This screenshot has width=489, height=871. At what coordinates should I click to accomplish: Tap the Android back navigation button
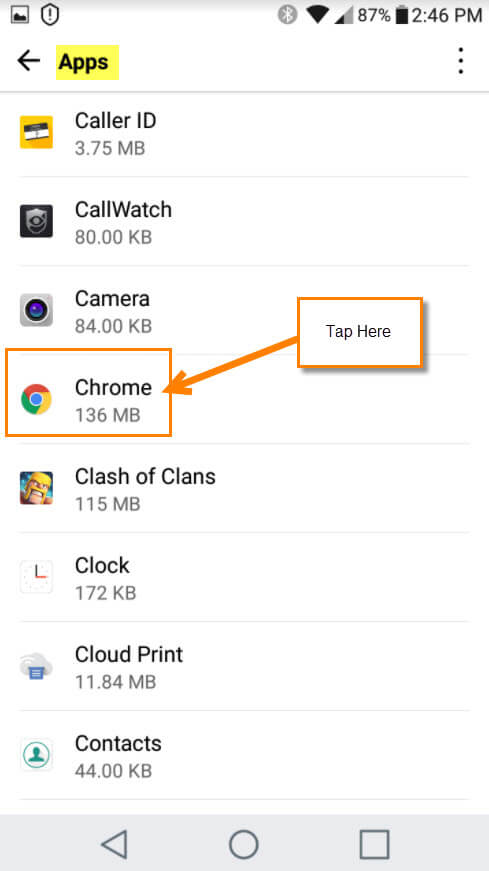point(114,844)
